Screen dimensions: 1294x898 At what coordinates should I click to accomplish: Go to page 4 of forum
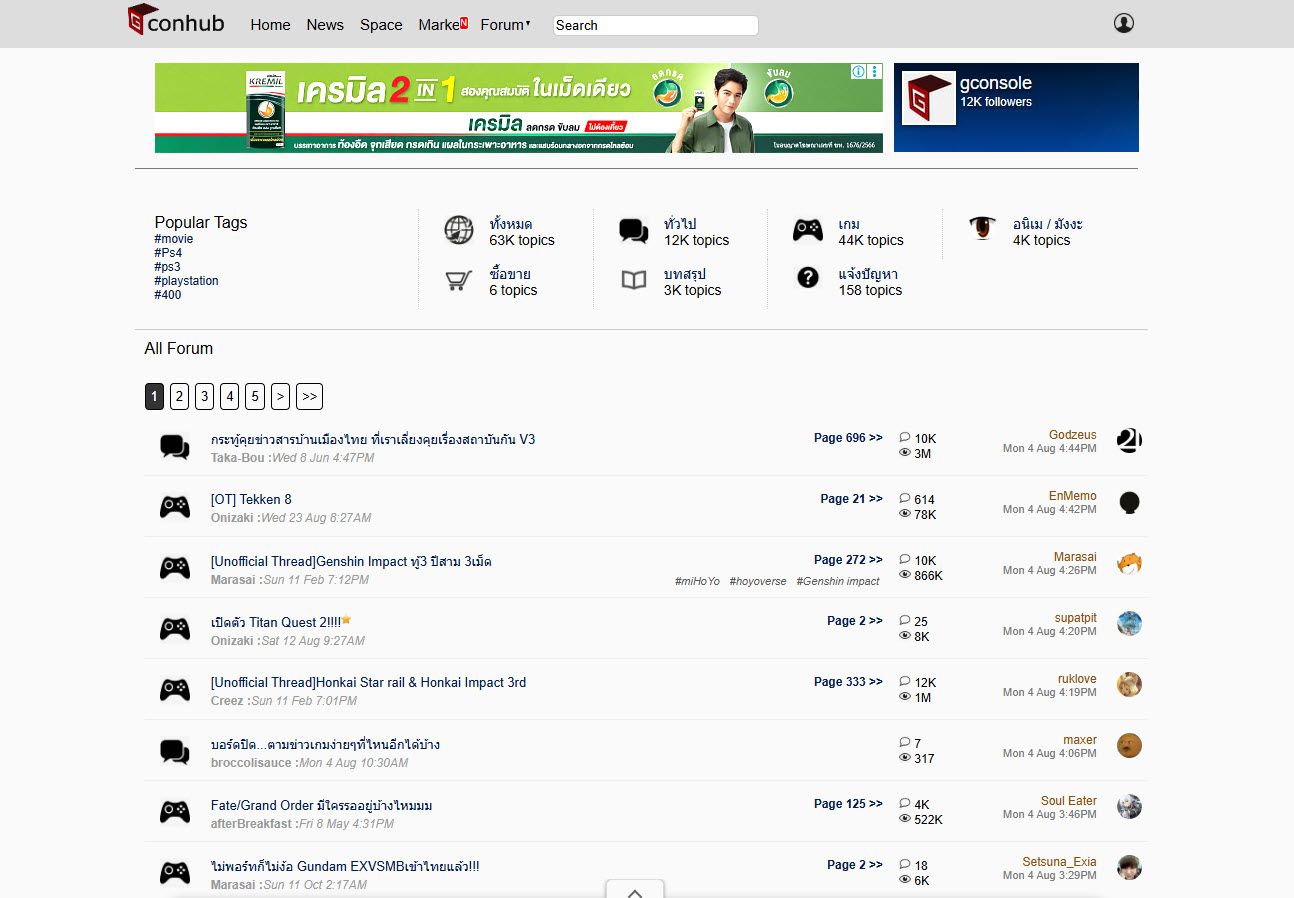(230, 397)
